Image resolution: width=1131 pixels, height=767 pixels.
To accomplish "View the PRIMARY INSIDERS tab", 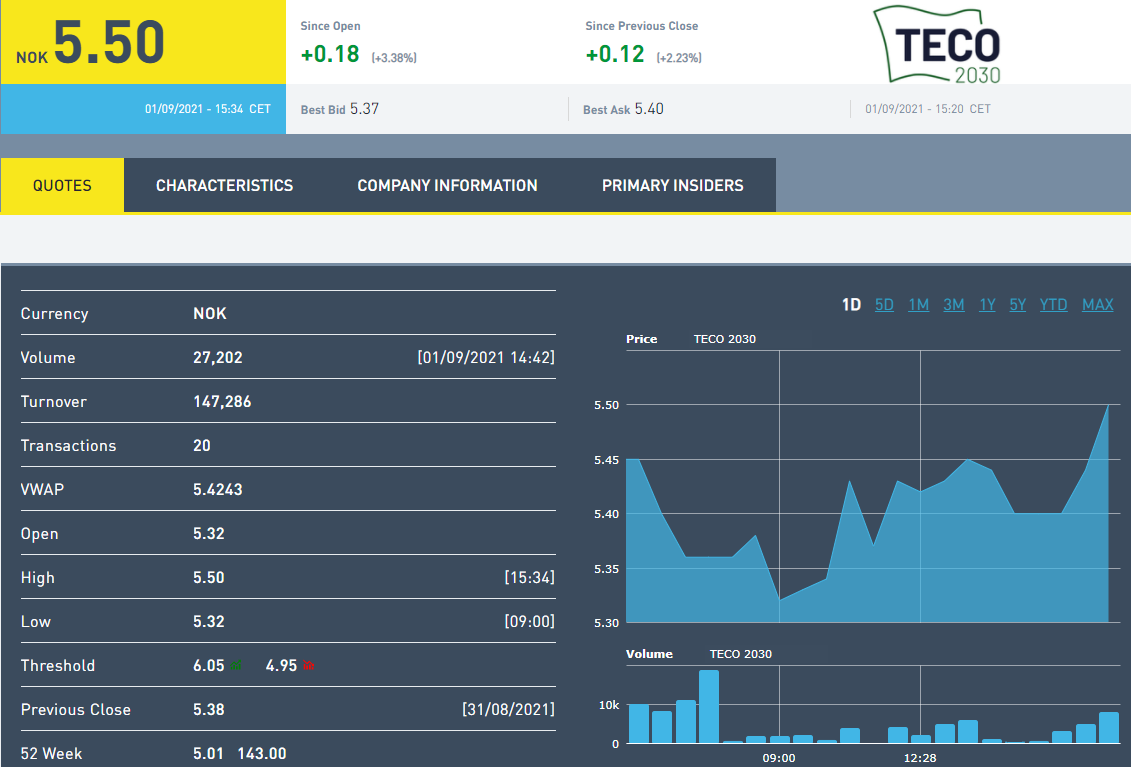I will coord(672,185).
